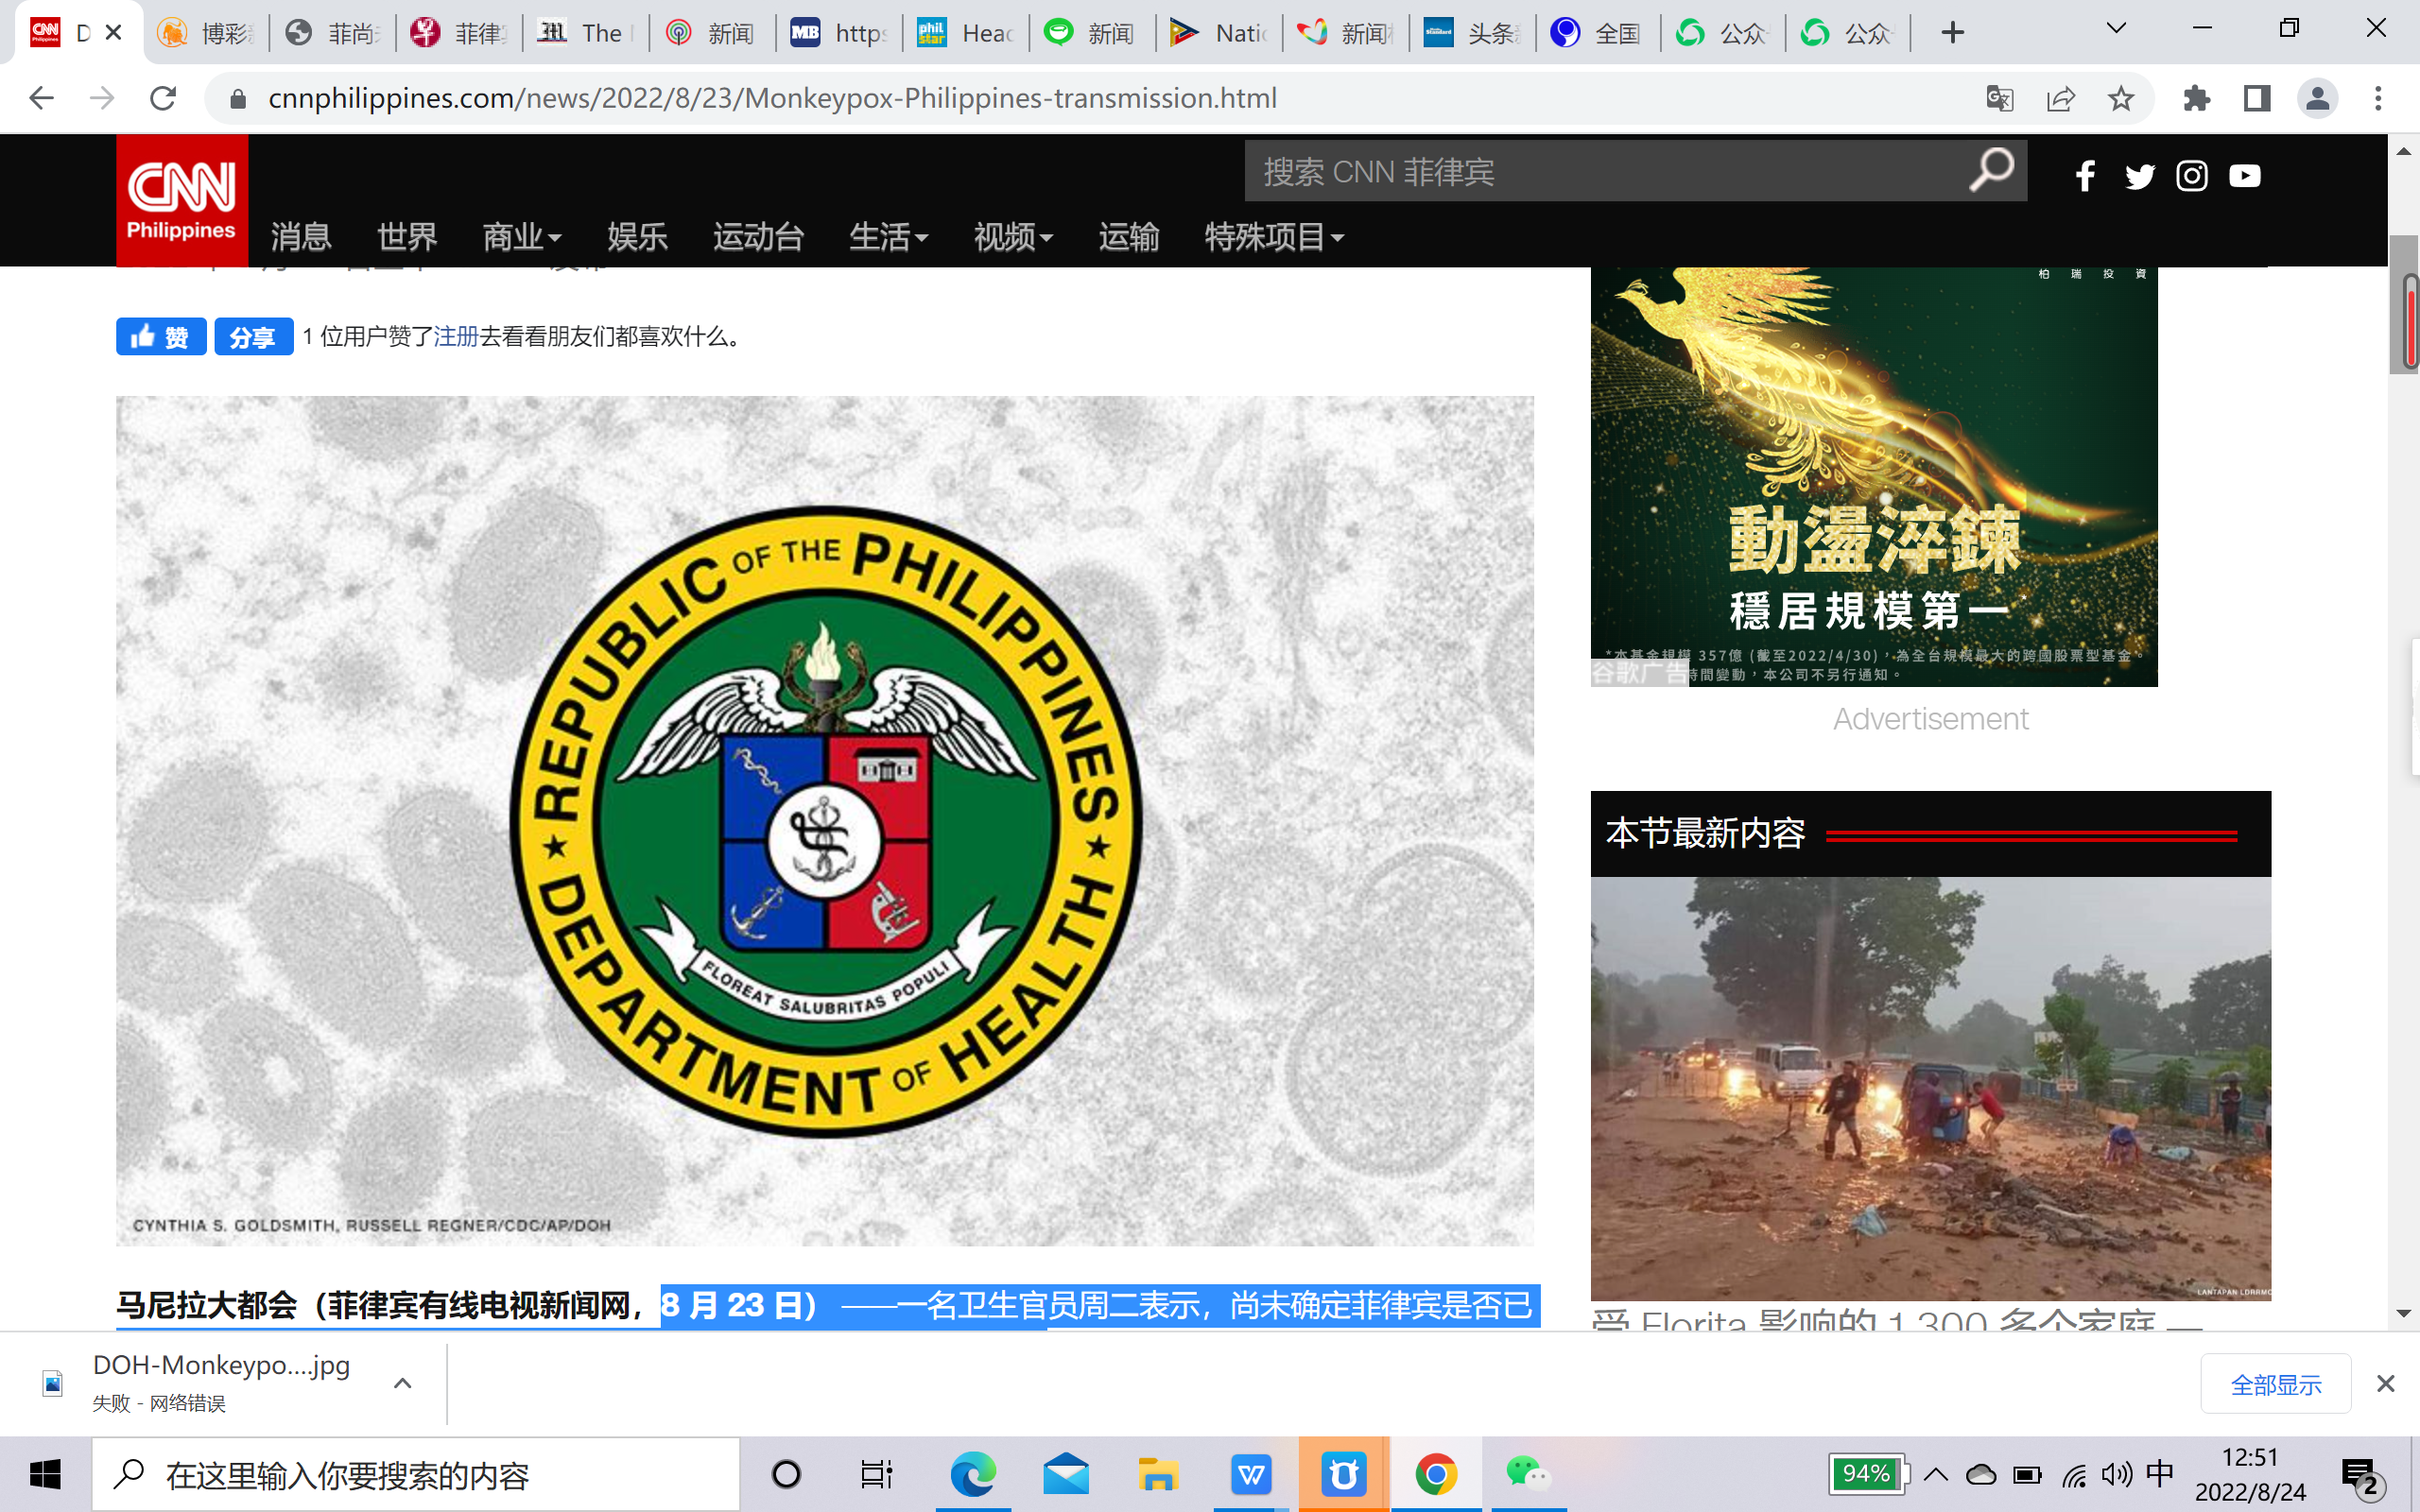Open Cortana circle icon
Image resolution: width=2420 pixels, height=1512 pixels.
click(x=786, y=1474)
